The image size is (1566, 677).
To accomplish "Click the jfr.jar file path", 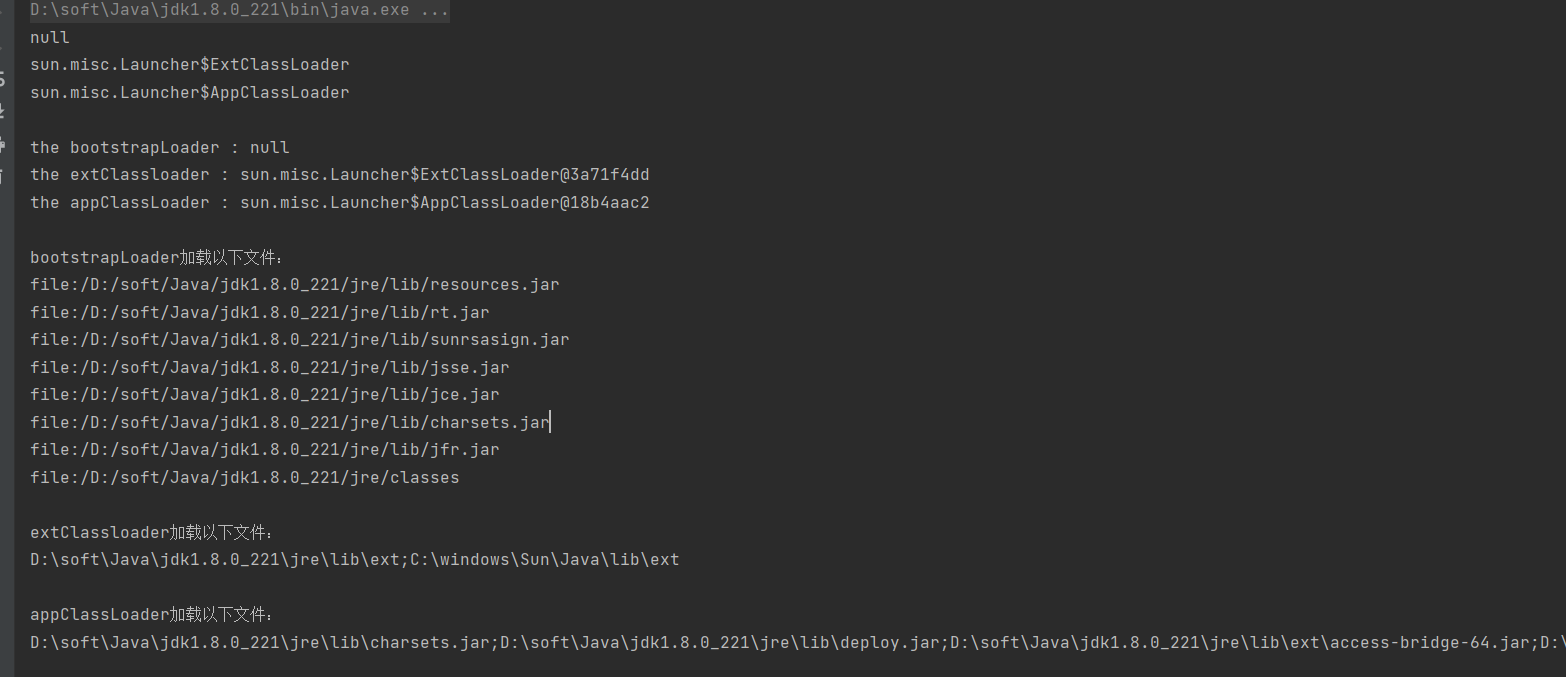I will click(265, 450).
